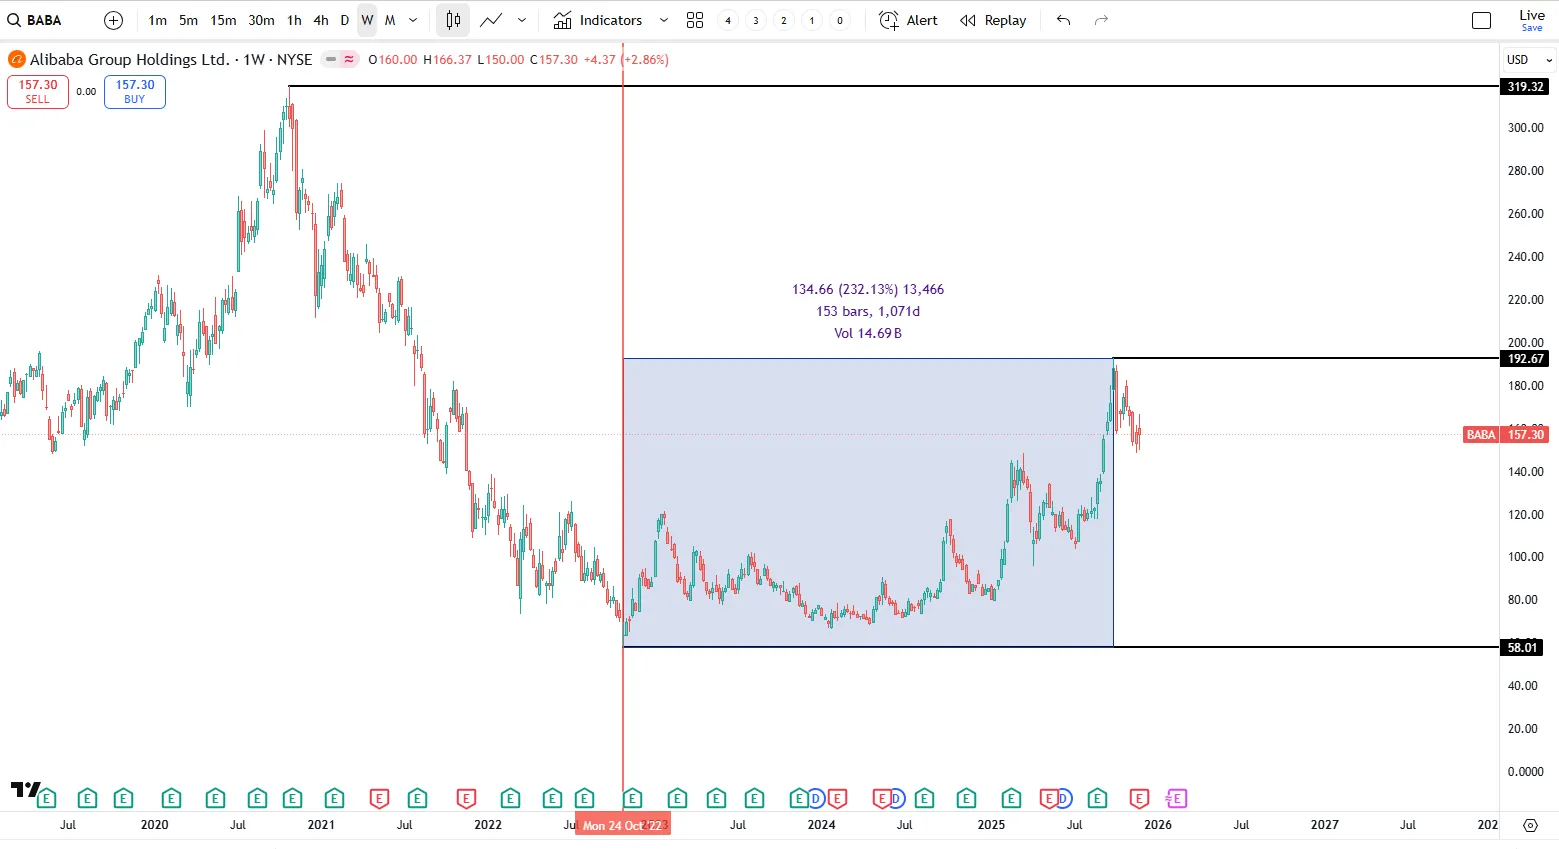Viewport: 1559px width, 849px height.
Task: Click the add symbol plus icon
Action: tap(113, 20)
